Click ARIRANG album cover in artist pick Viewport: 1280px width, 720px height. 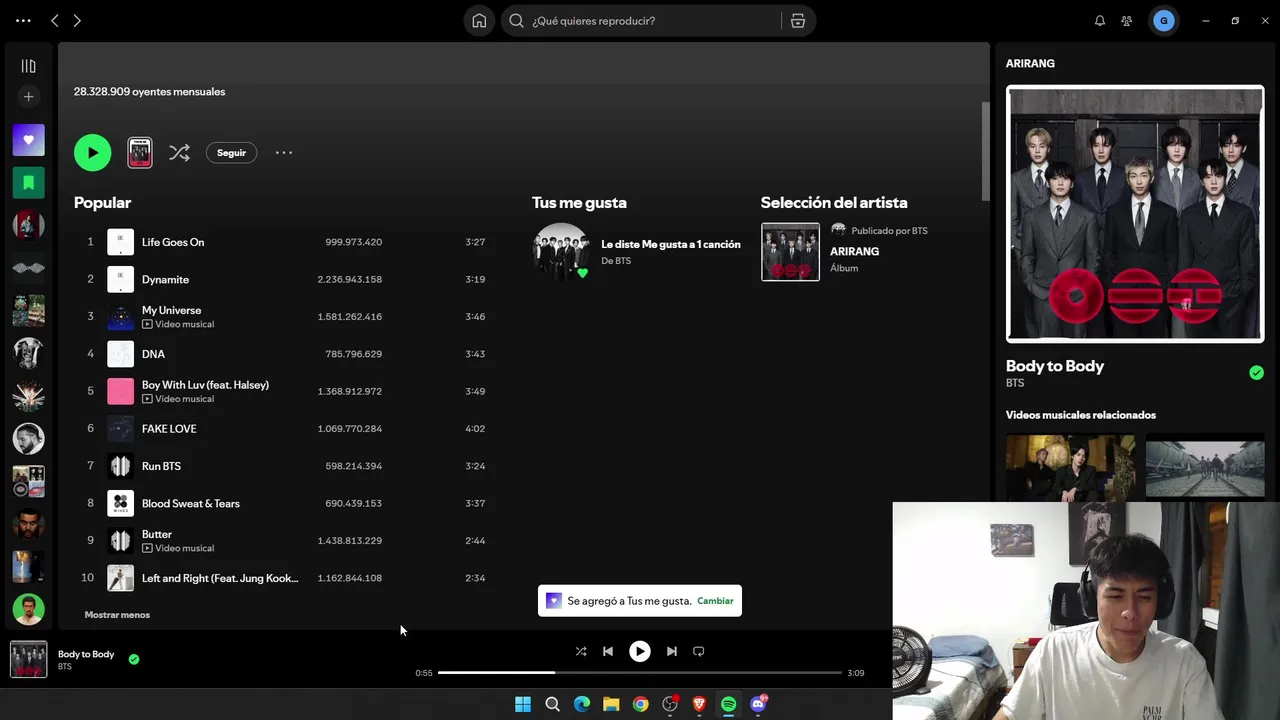click(x=790, y=252)
